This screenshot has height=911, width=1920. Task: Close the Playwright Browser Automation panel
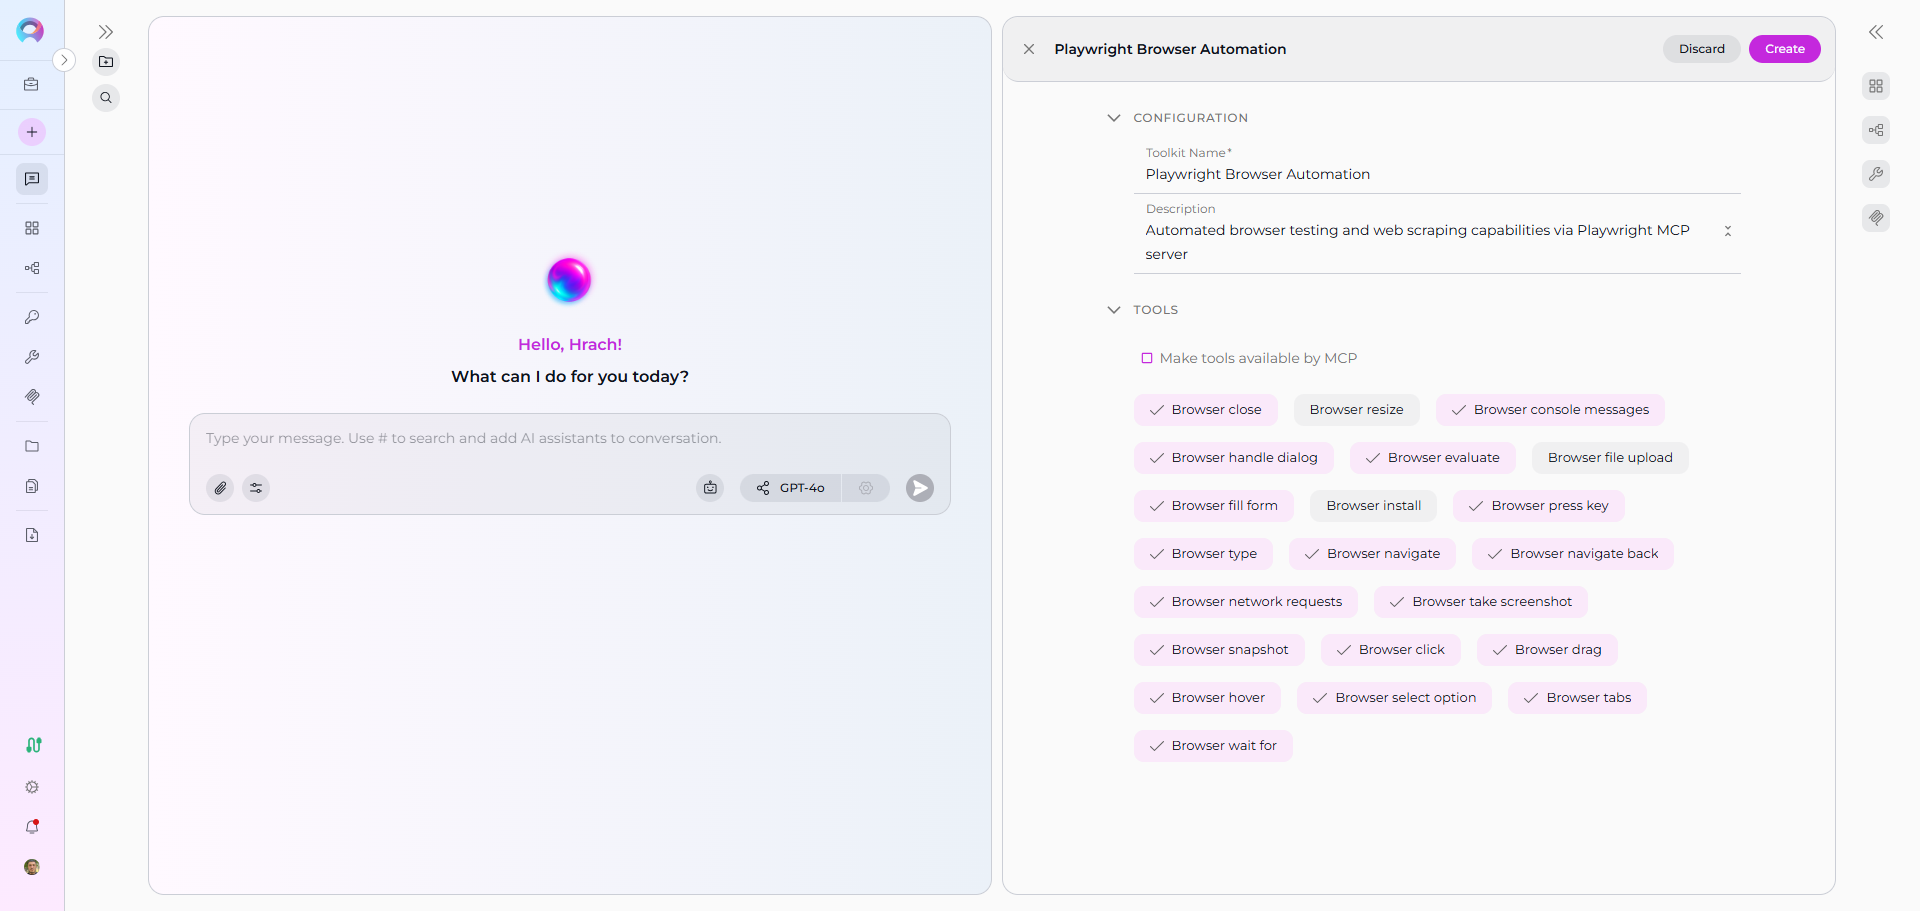click(1029, 49)
